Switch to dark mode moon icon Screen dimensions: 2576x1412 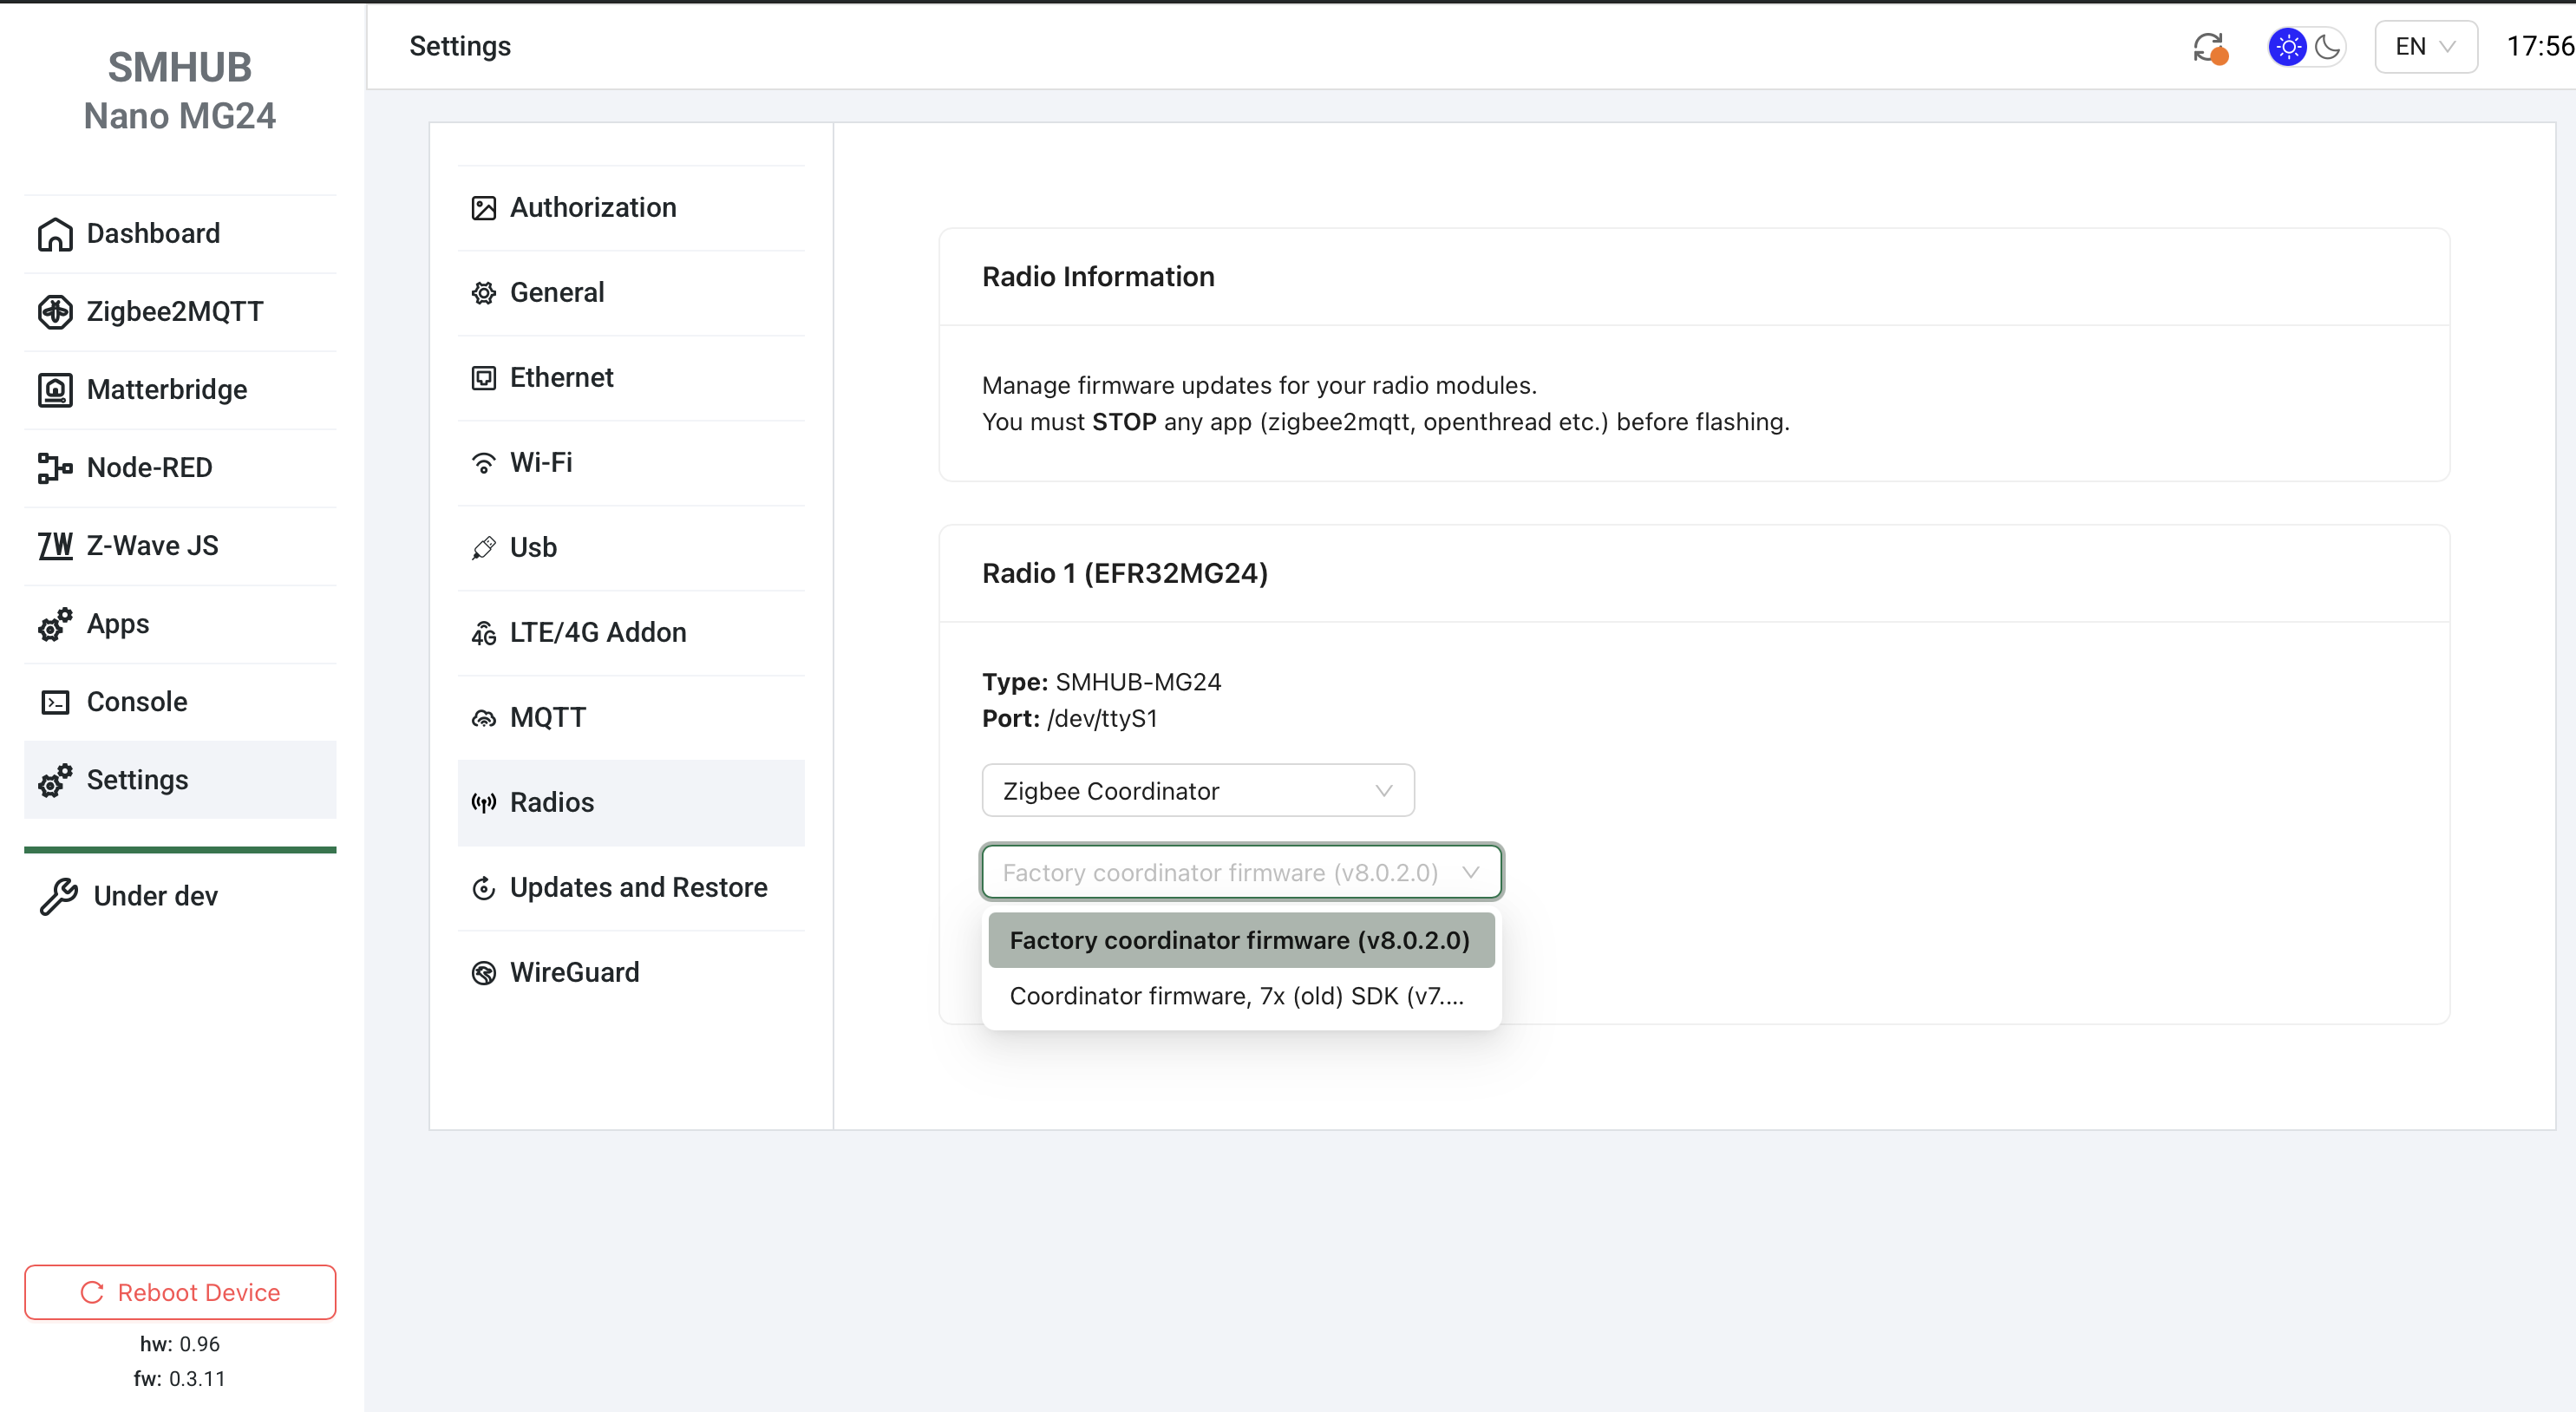click(2328, 47)
